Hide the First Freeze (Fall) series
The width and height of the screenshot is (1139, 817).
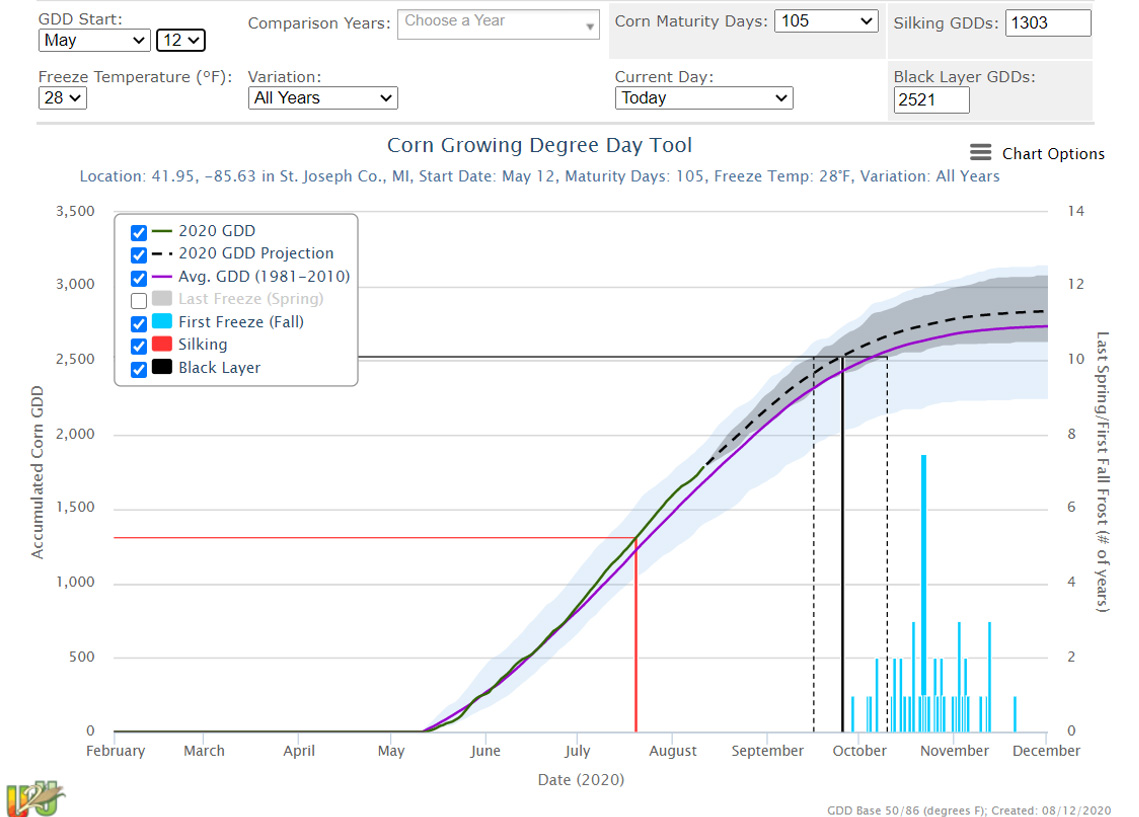click(138, 322)
